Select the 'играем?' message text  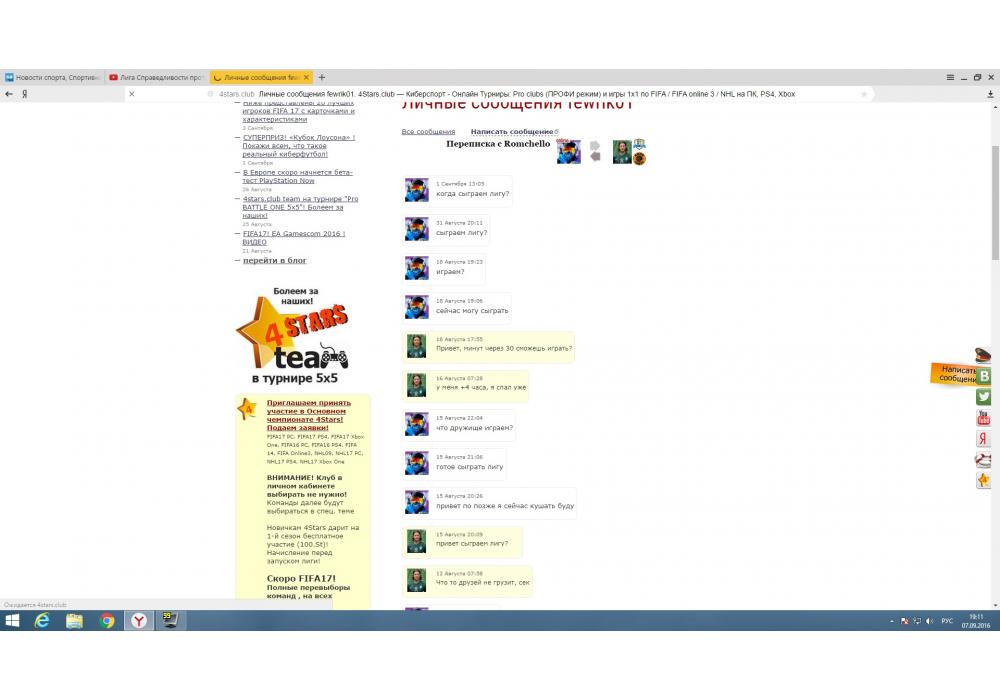point(450,272)
